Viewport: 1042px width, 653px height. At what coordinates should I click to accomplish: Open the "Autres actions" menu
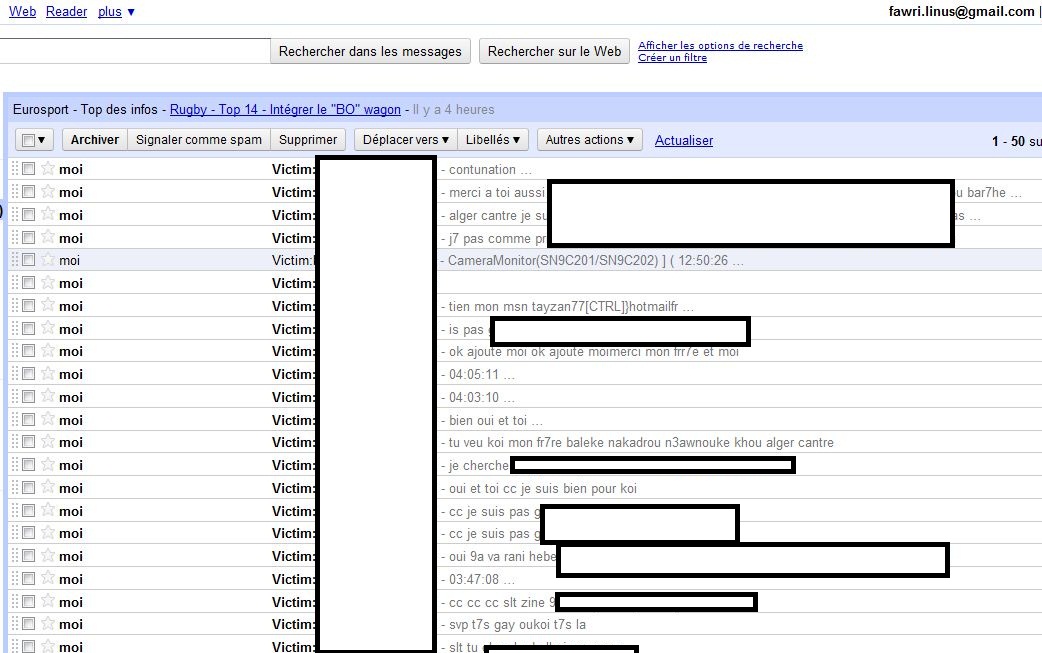(589, 140)
